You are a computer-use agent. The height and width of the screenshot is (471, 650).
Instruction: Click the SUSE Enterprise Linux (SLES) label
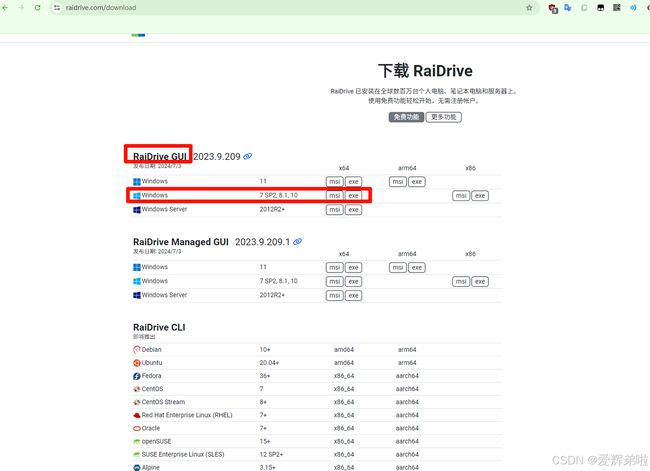[183, 454]
